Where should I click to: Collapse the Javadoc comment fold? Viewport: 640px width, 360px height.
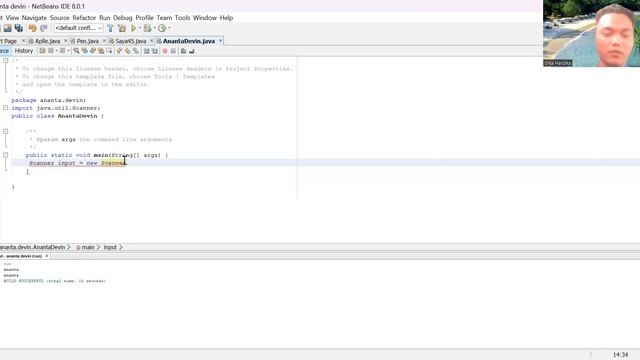pos(6,131)
